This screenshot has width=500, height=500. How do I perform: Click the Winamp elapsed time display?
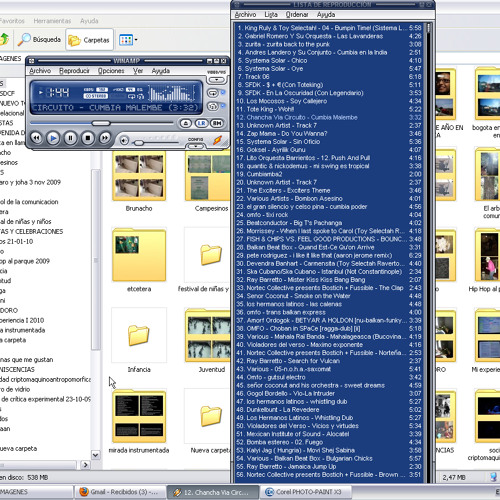[58, 92]
